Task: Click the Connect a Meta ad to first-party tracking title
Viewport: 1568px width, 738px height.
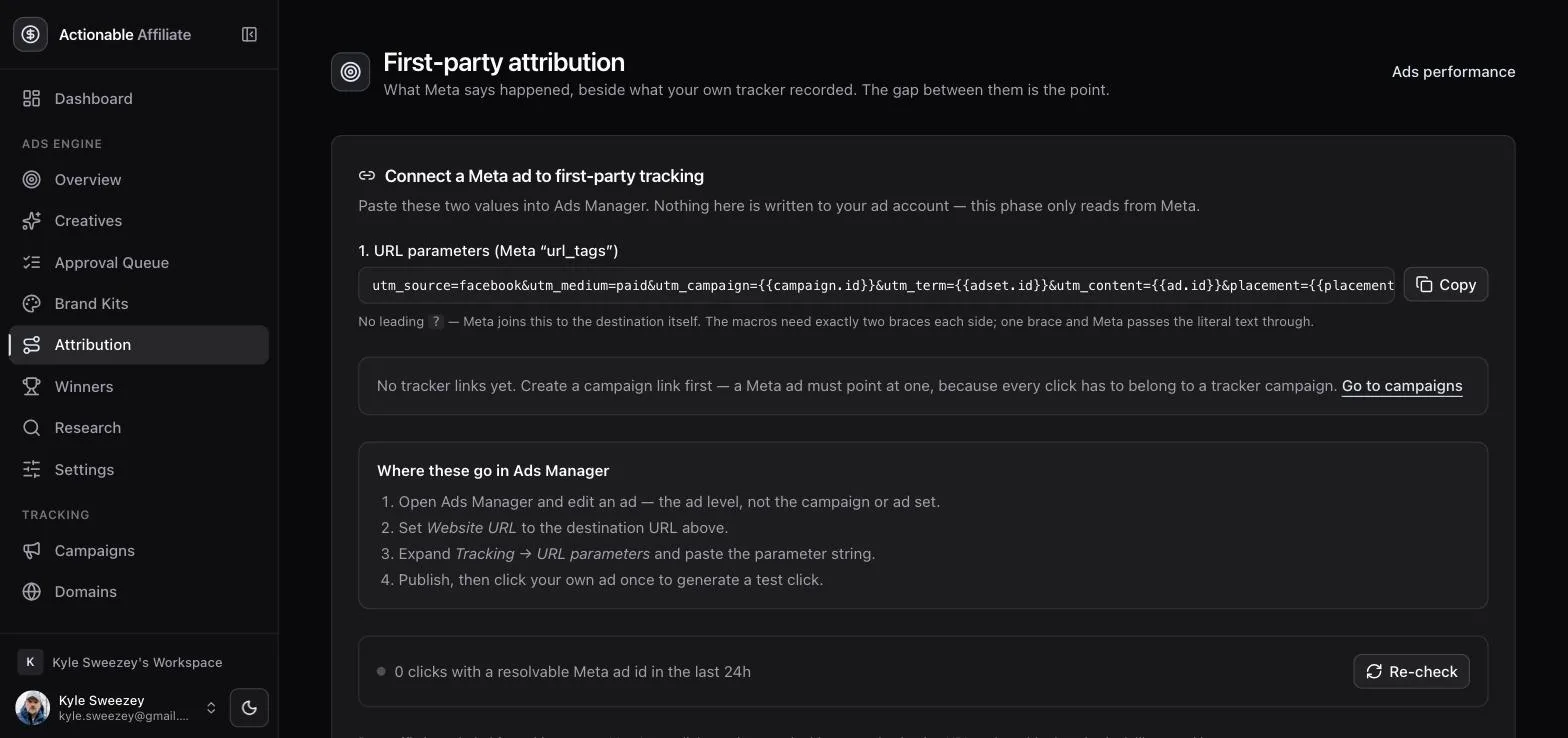Action: click(x=544, y=176)
